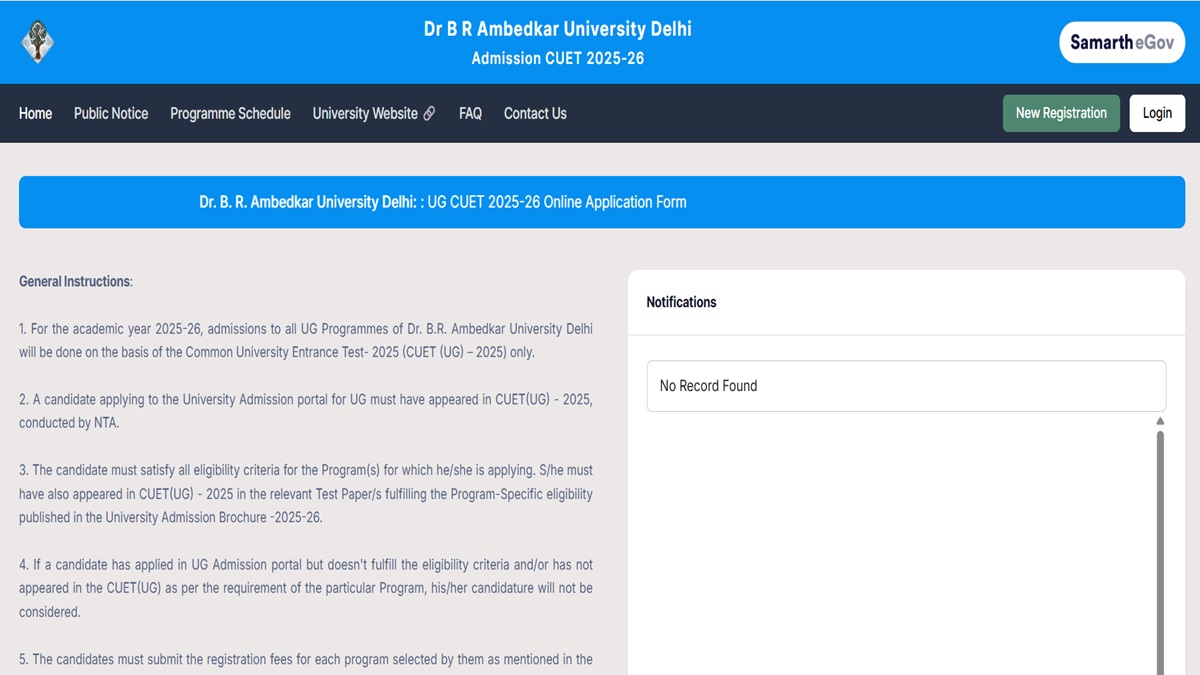The image size is (1200, 675).
Task: Click instruction 2 about appearing in CUET(UG)
Action: click(x=305, y=411)
